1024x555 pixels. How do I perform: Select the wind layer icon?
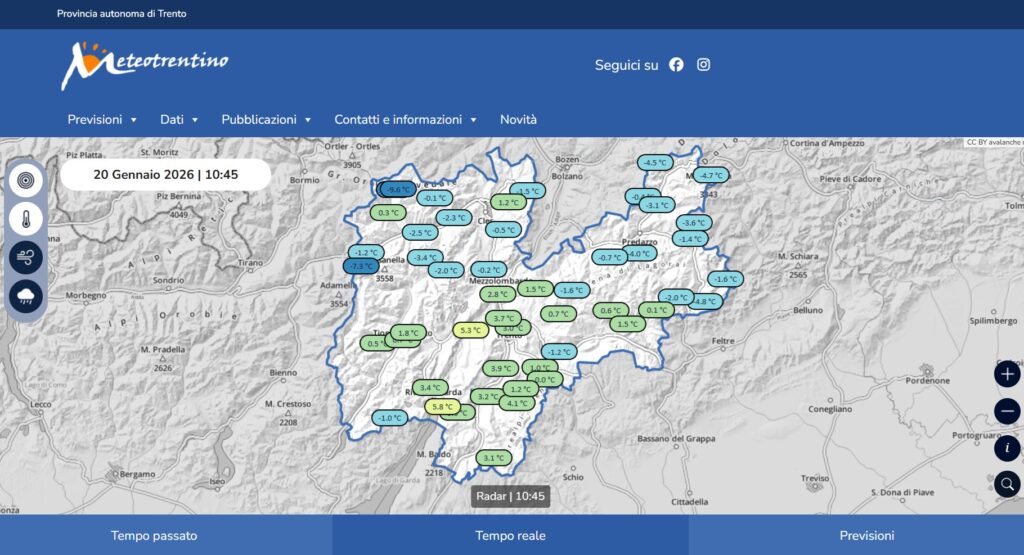(26, 257)
